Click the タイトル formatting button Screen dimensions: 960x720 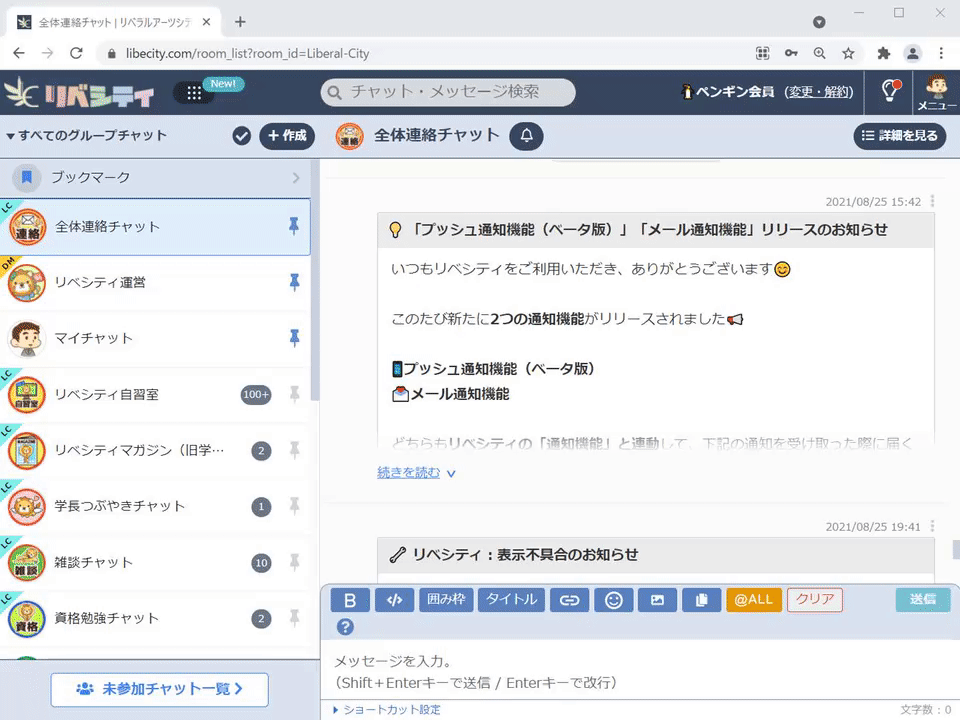coord(511,599)
